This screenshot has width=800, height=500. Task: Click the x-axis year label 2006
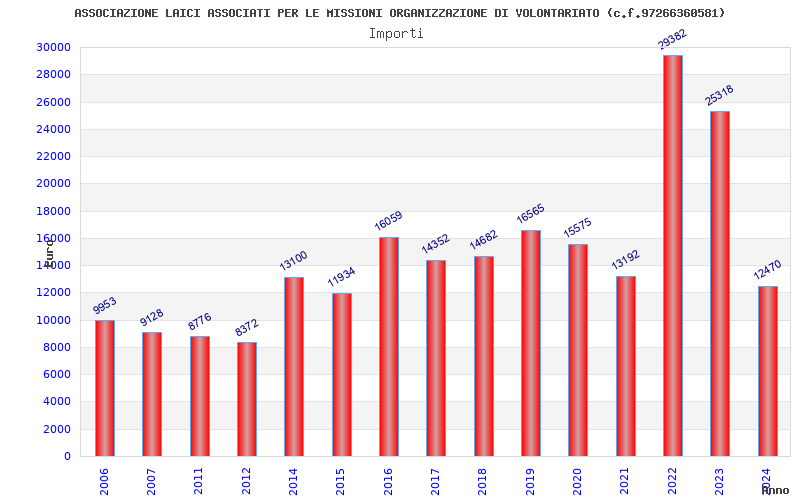105,482
